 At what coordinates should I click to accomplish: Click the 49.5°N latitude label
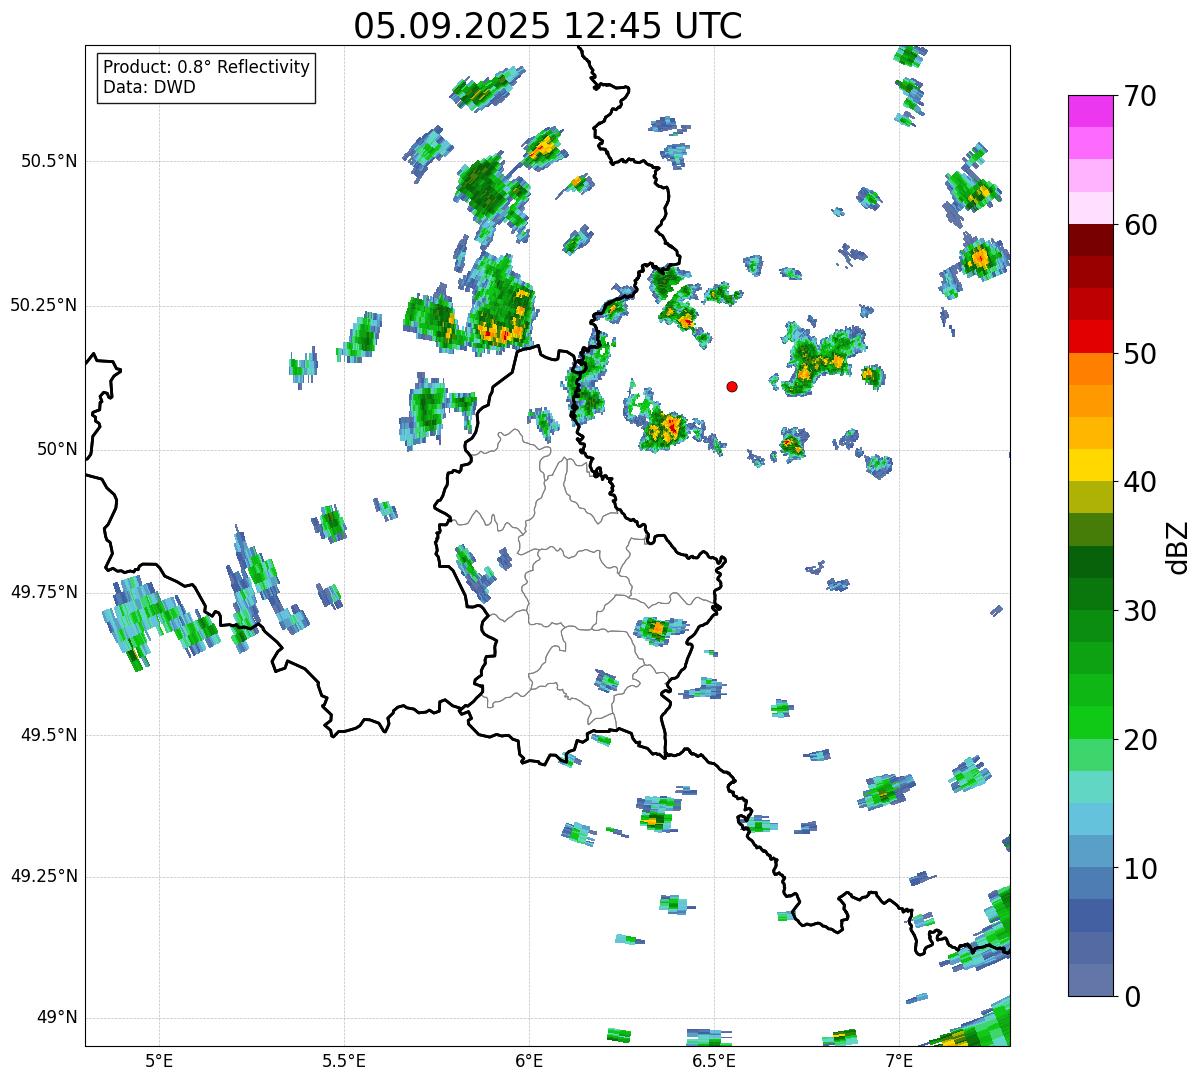pos(49,735)
